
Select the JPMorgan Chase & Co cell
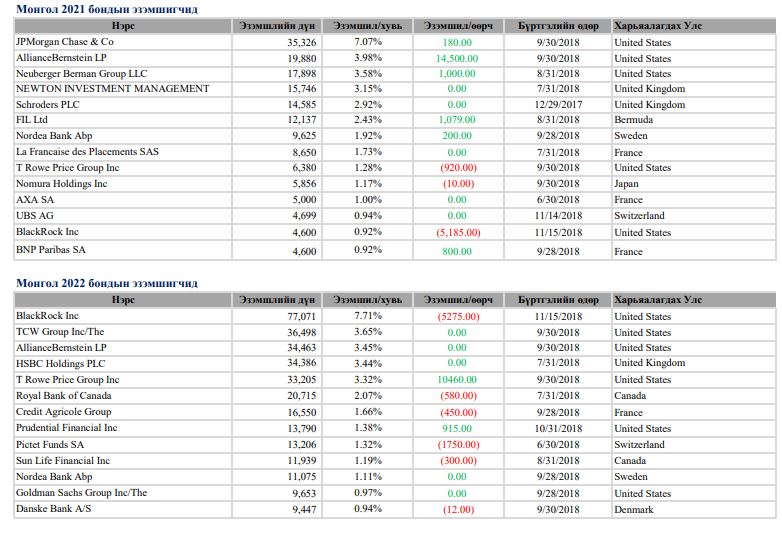point(65,42)
